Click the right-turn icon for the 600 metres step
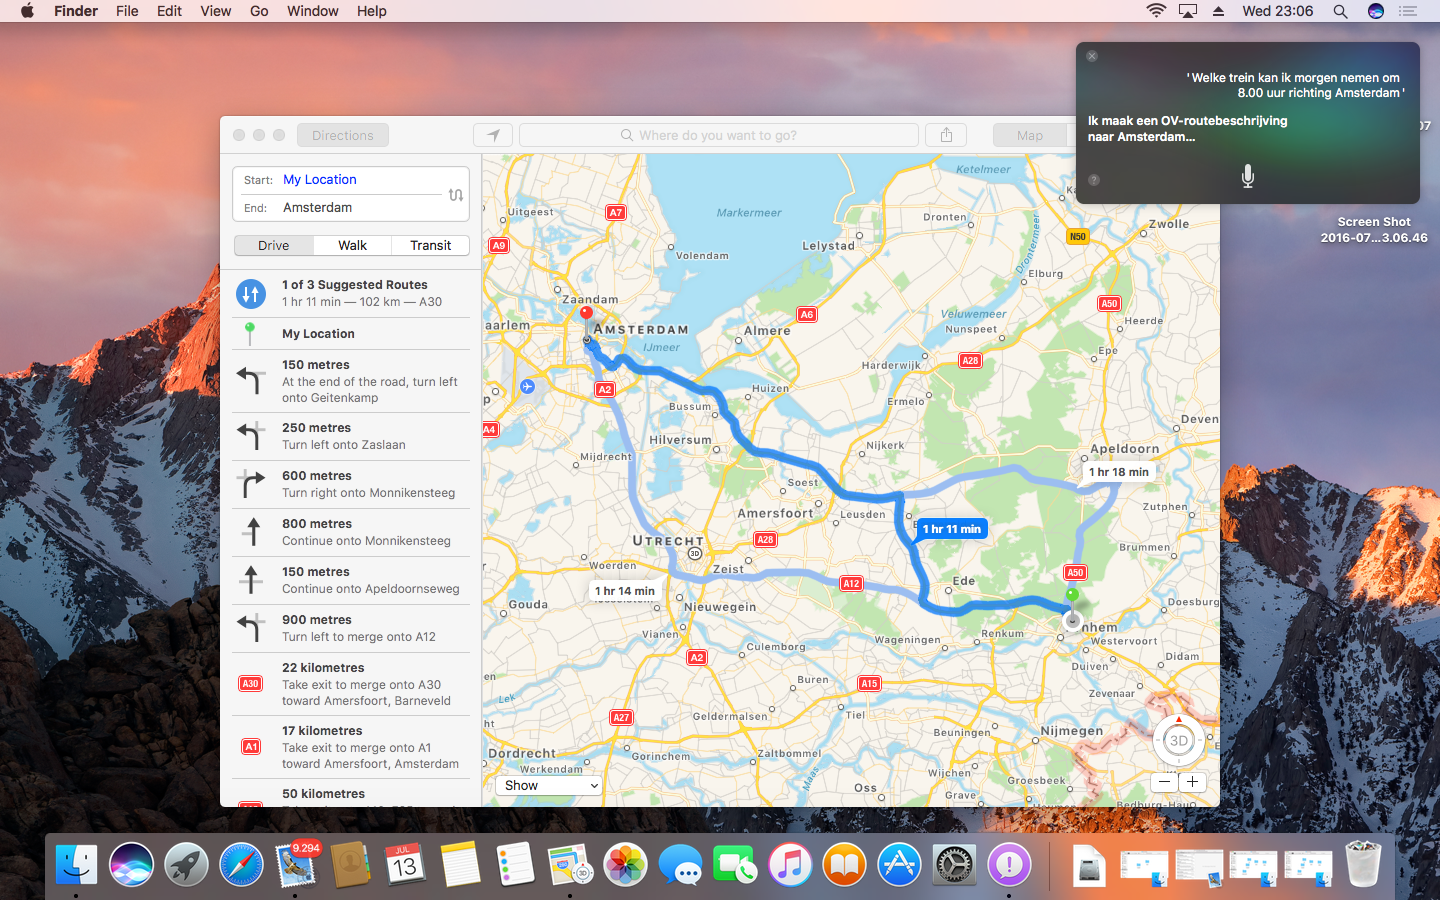 [251, 484]
